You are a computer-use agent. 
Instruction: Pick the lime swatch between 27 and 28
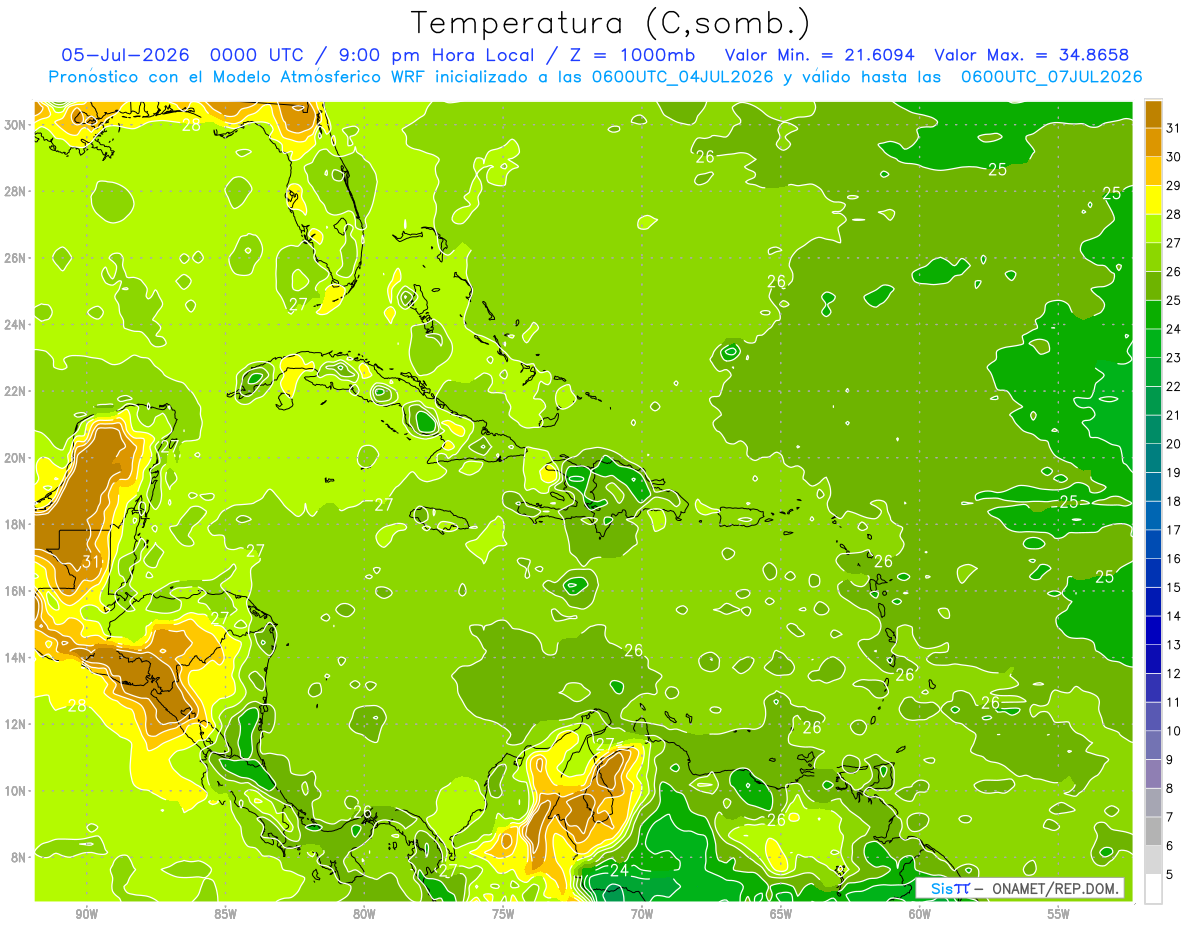1153,228
